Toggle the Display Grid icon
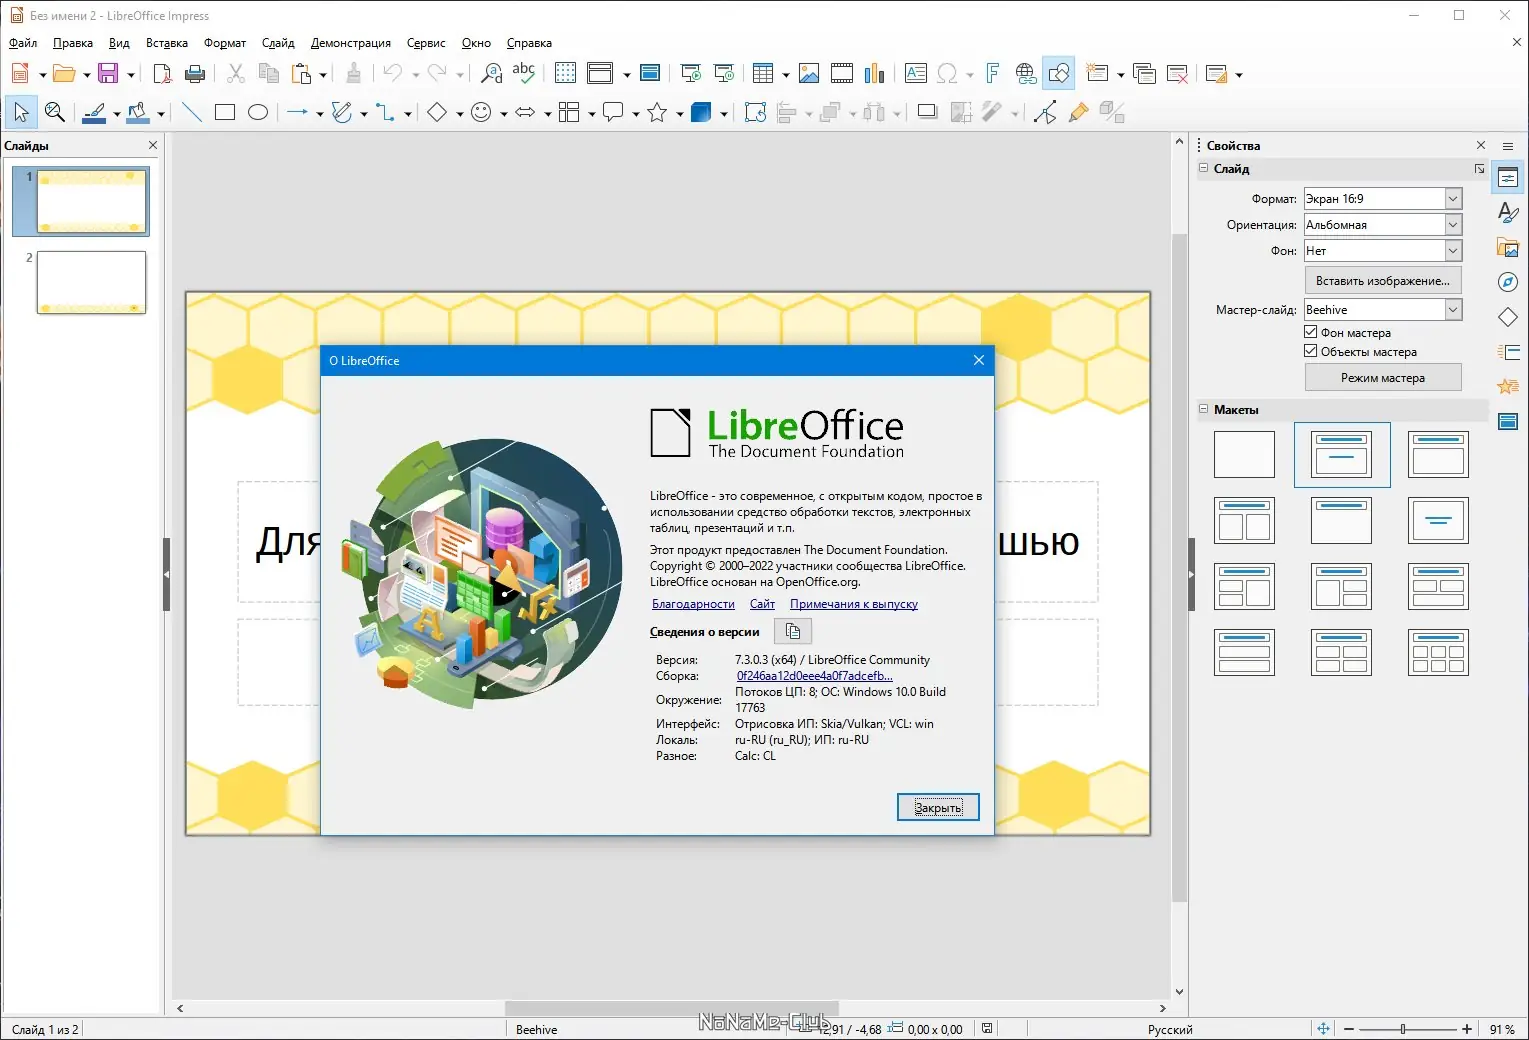 click(x=565, y=73)
